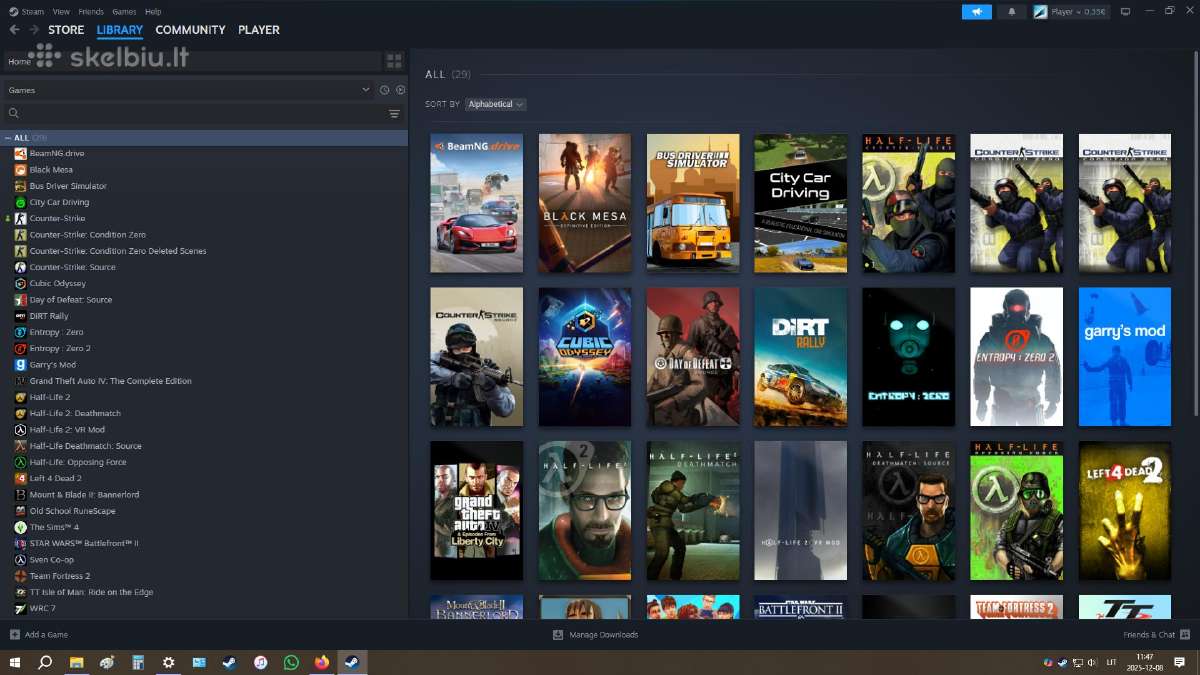Image resolution: width=1200 pixels, height=675 pixels.
Task: Open the City Car Driving cover
Action: [x=801, y=203]
